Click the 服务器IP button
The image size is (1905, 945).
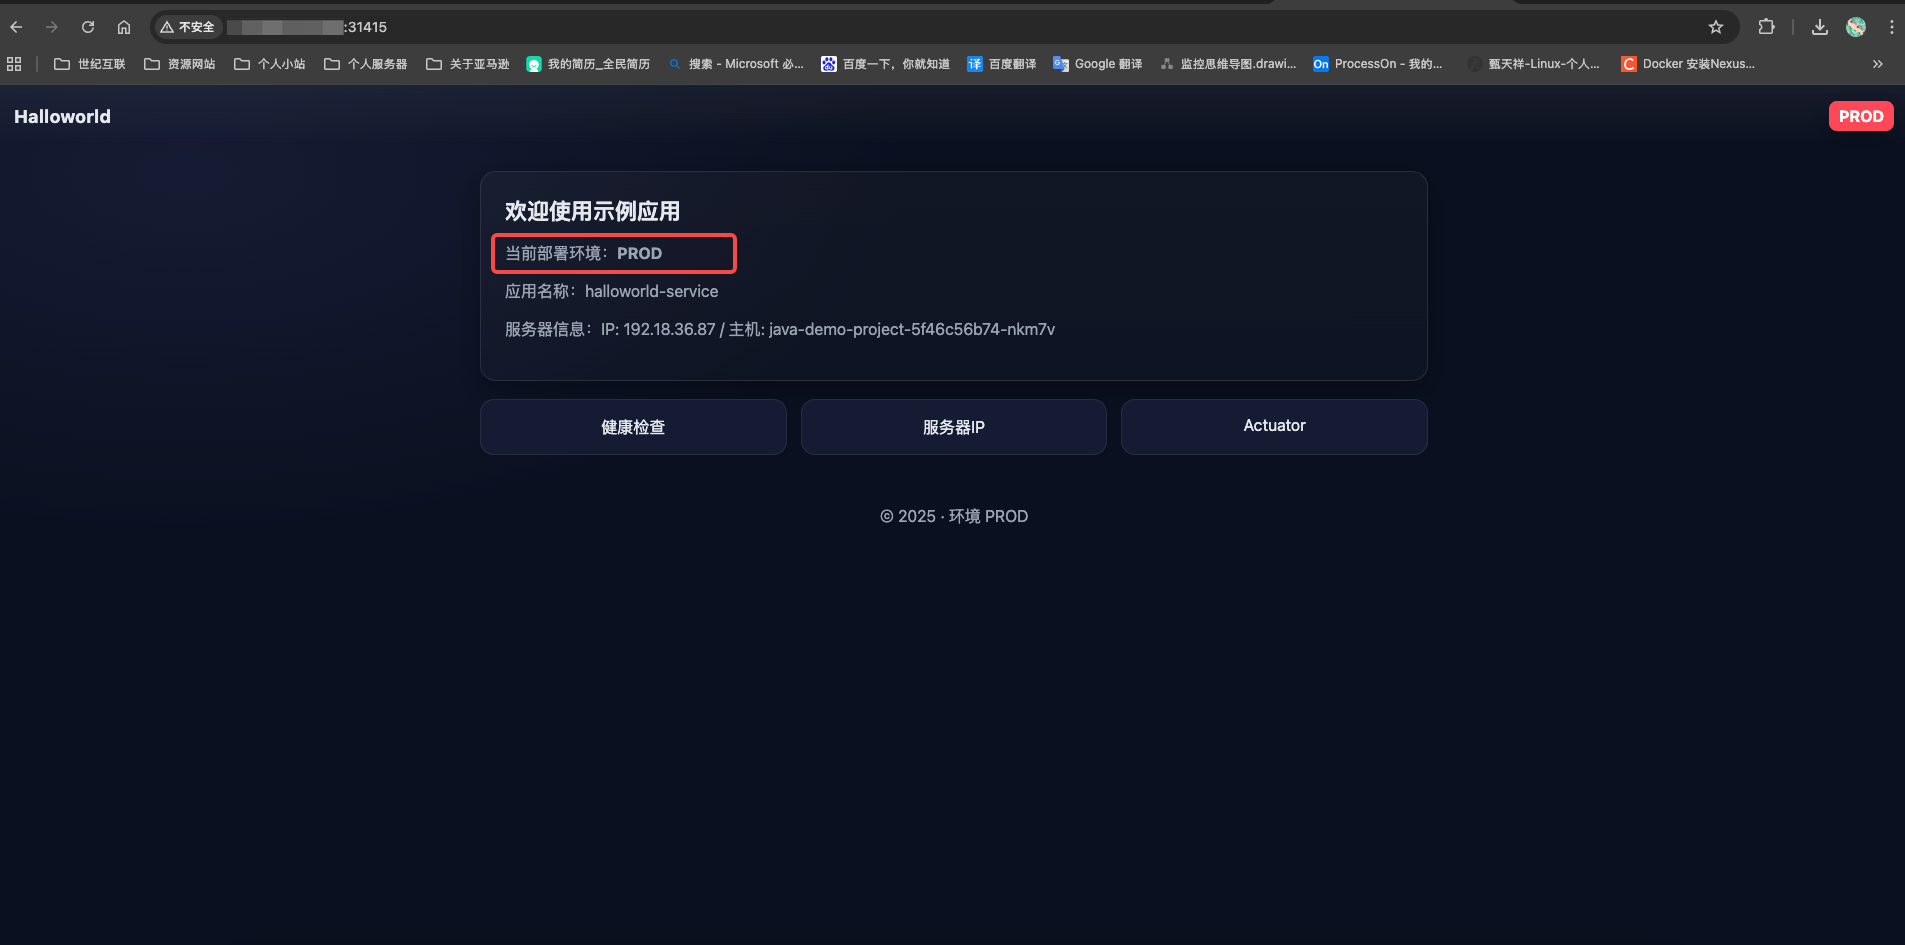pyautogui.click(x=953, y=427)
